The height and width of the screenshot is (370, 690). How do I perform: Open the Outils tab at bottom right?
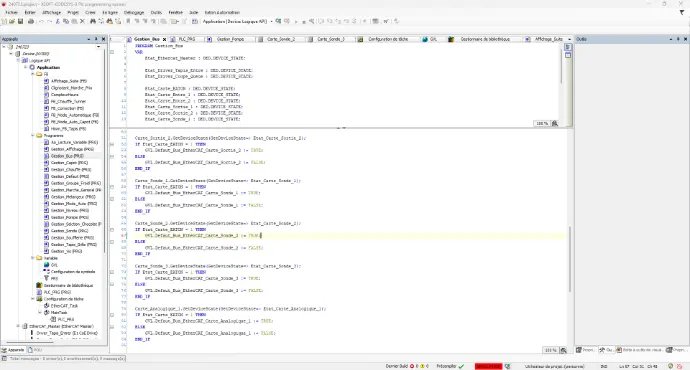click(x=607, y=350)
